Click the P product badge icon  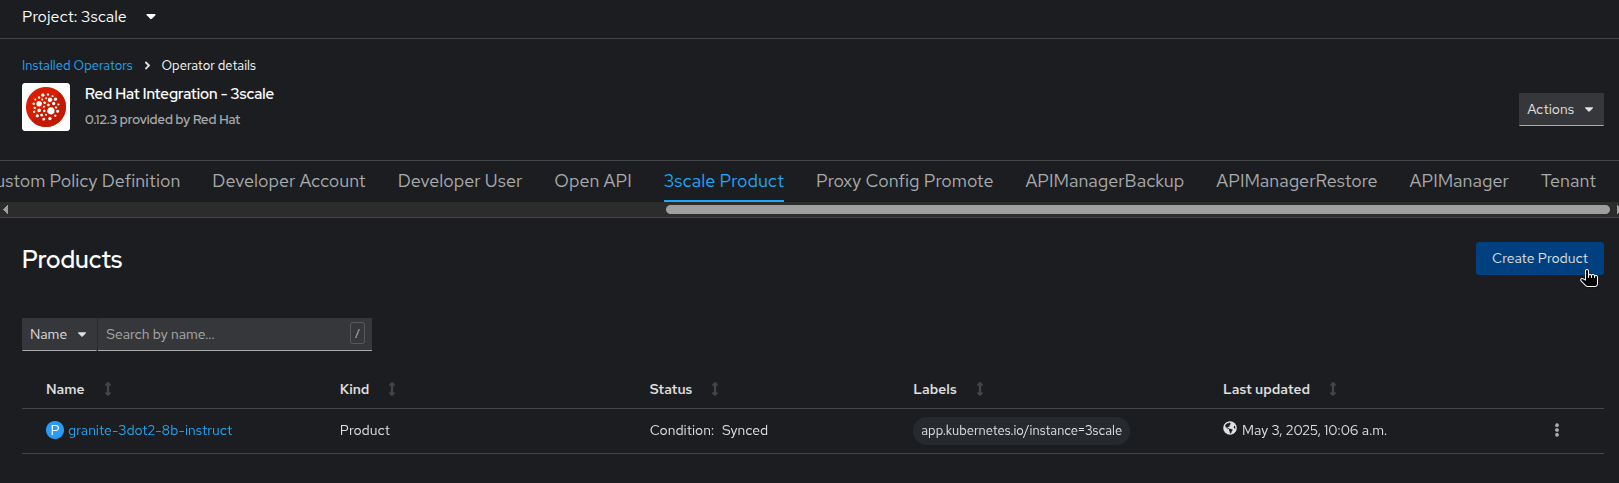tap(55, 430)
